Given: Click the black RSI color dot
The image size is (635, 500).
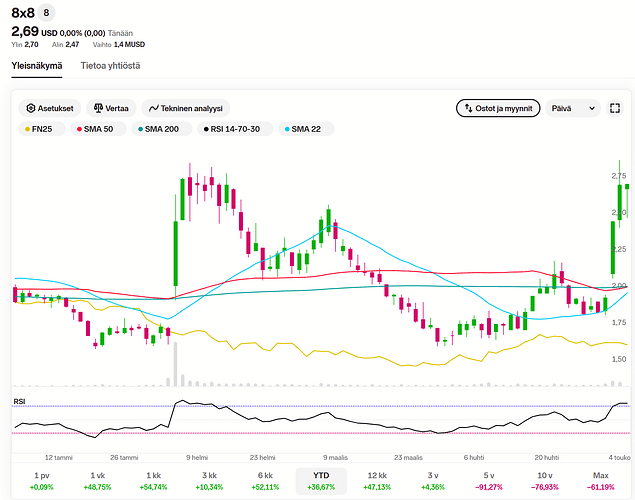Looking at the screenshot, I should point(206,129).
